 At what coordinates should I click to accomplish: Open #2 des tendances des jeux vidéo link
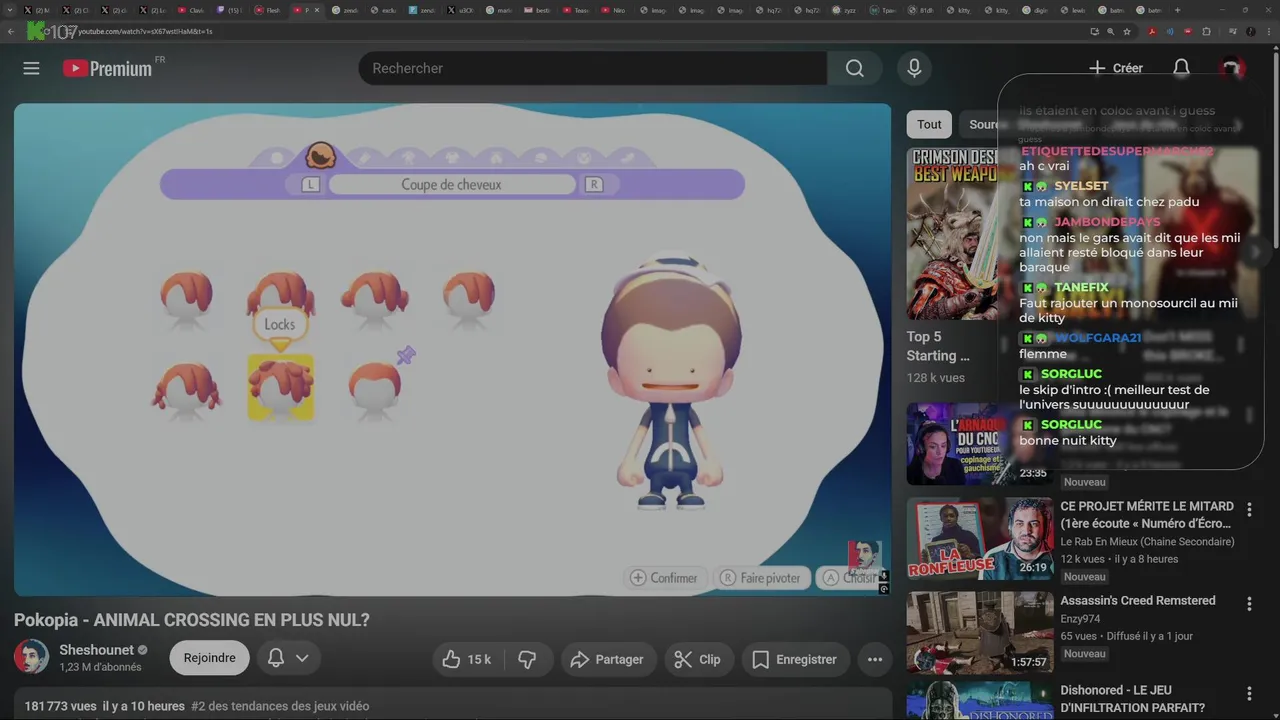(x=280, y=706)
